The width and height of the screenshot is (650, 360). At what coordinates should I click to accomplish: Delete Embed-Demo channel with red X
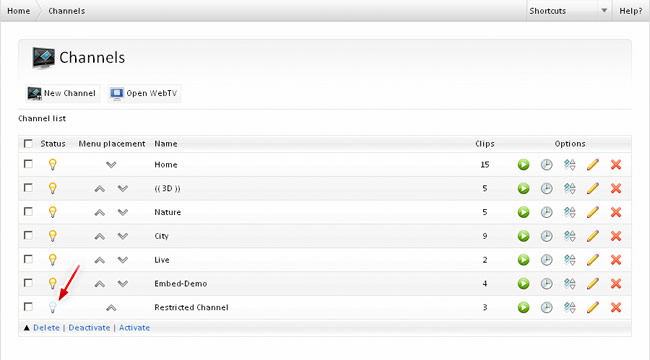(616, 284)
